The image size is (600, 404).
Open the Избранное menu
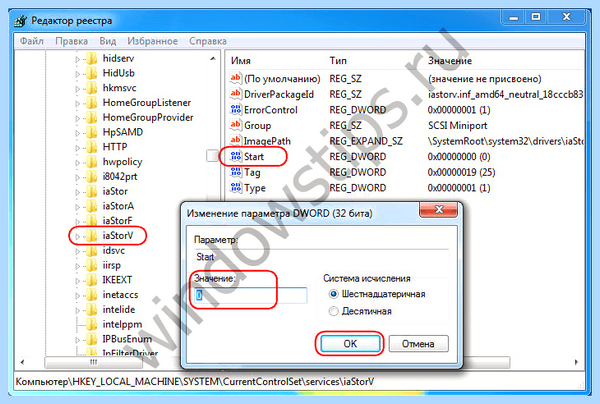(152, 41)
